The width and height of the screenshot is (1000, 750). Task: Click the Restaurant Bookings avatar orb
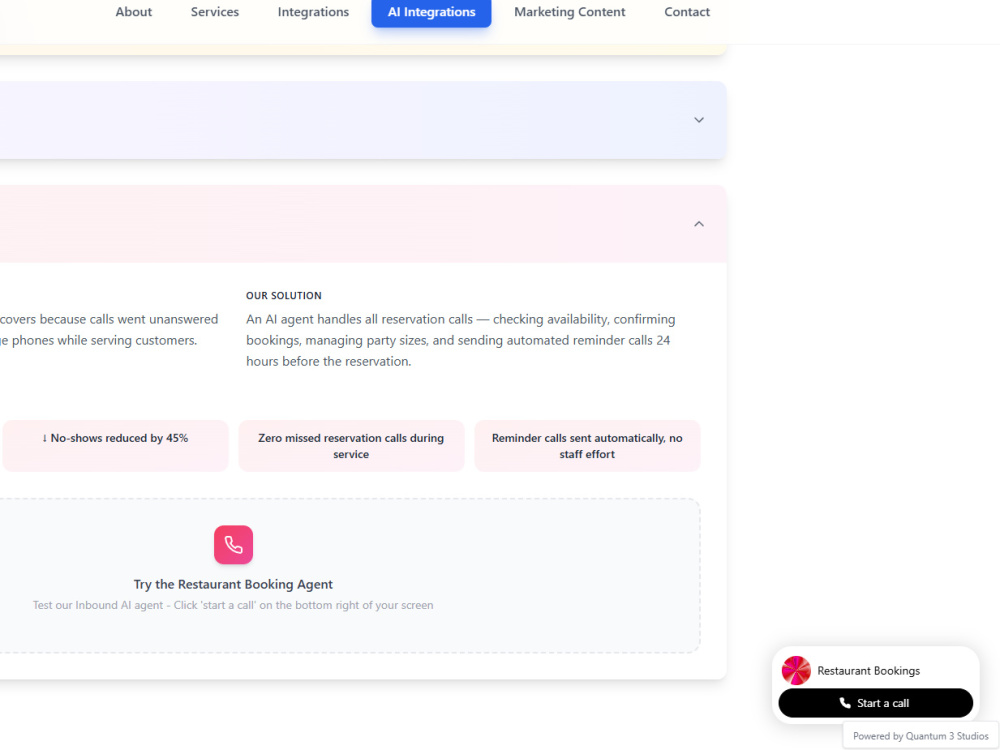pyautogui.click(x=796, y=671)
